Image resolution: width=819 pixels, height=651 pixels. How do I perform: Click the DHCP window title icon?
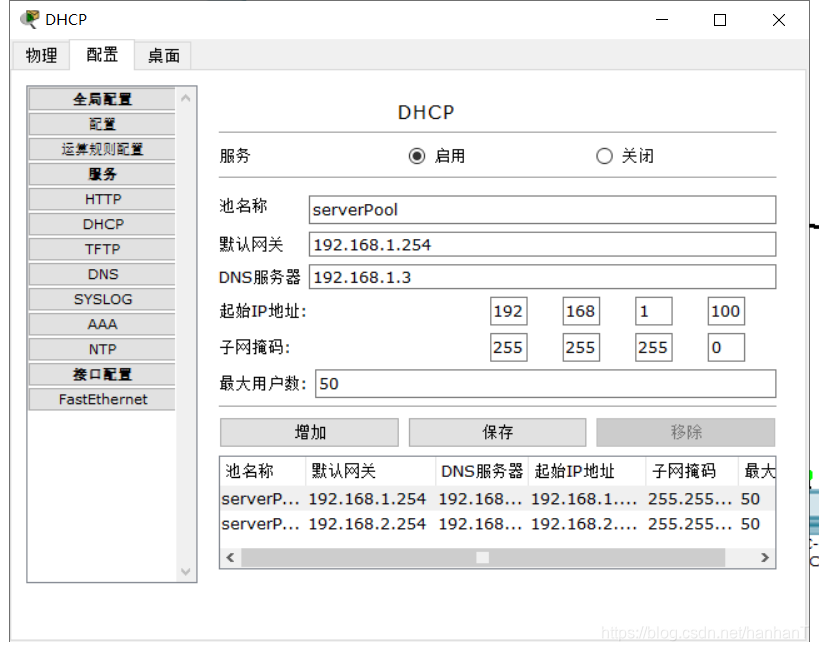pos(29,19)
